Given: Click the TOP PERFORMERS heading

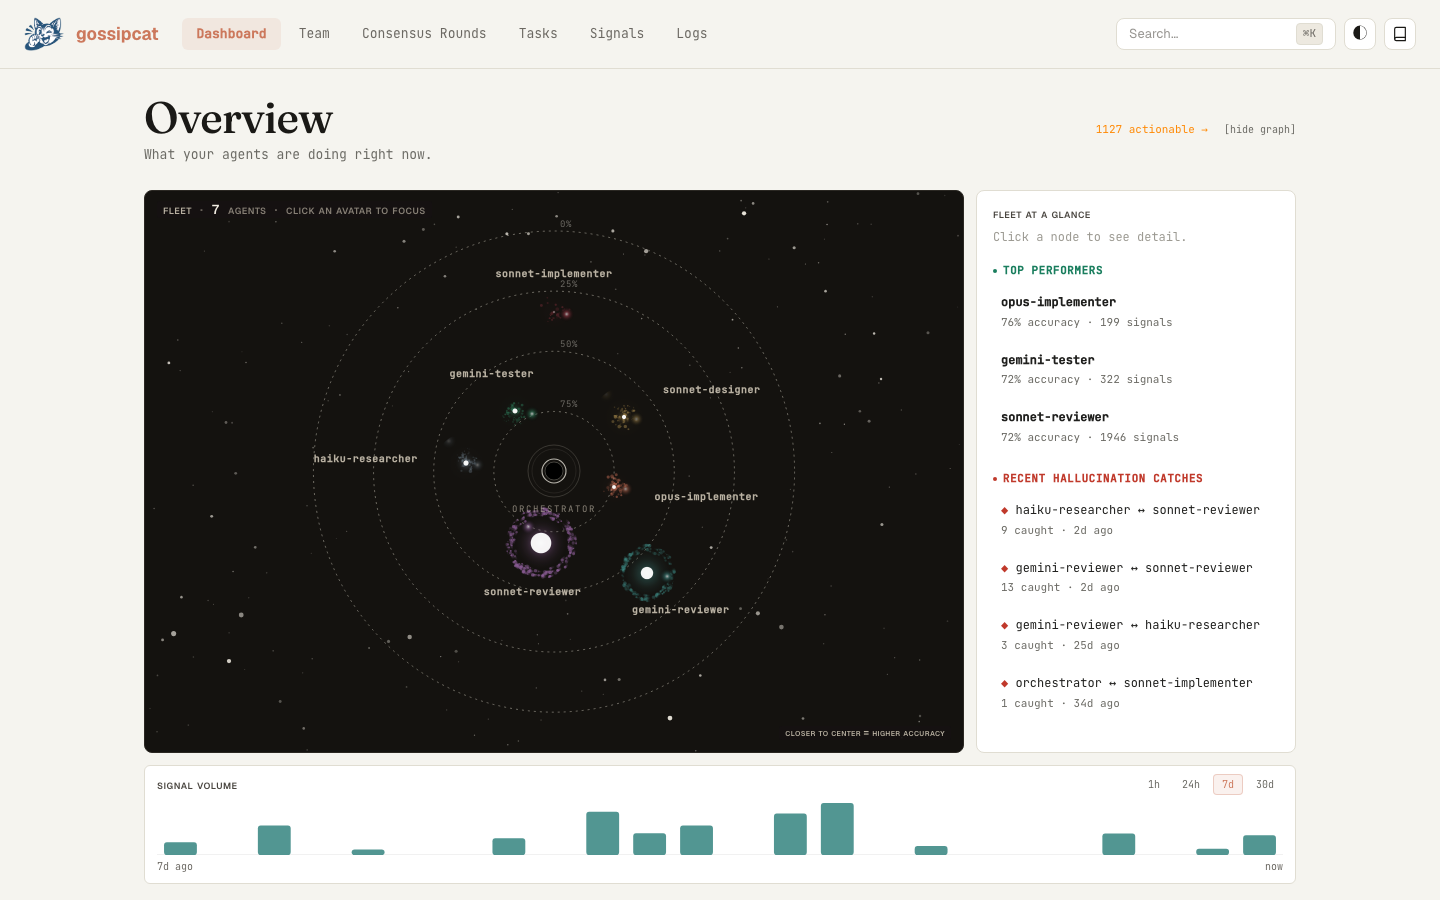Looking at the screenshot, I should 1052,271.
